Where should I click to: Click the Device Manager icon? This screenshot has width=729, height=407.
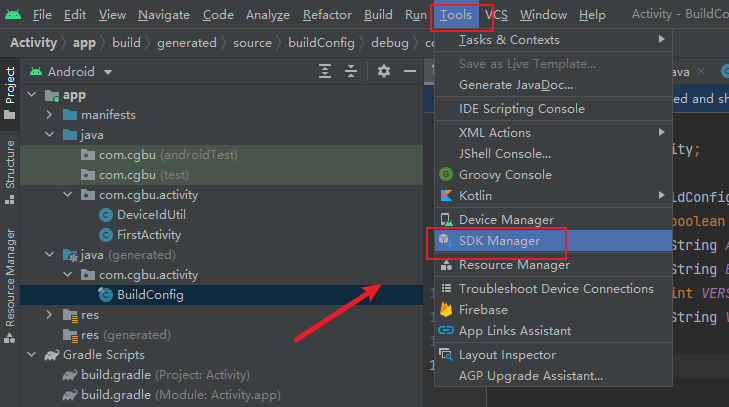tap(446, 220)
